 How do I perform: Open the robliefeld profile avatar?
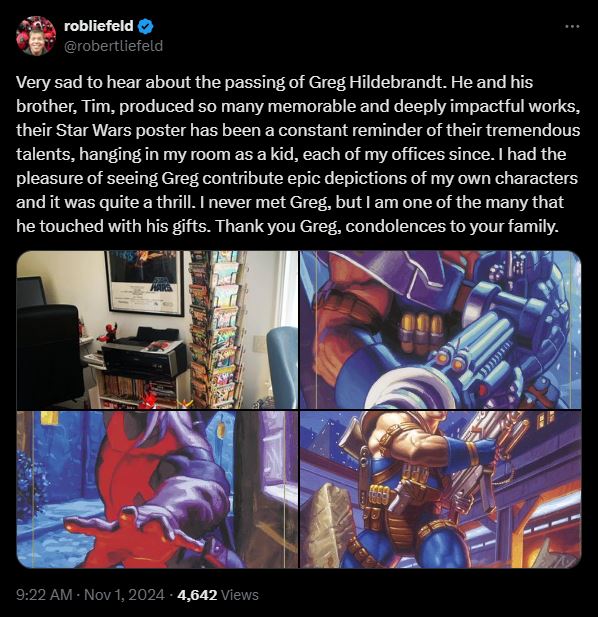(x=36, y=36)
